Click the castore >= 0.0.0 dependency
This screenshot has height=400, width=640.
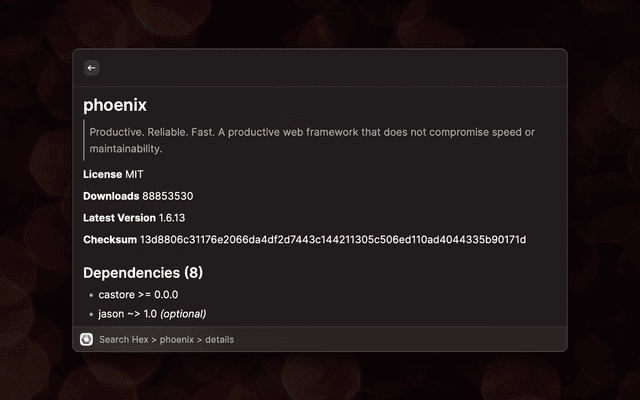pyautogui.click(x=138, y=295)
